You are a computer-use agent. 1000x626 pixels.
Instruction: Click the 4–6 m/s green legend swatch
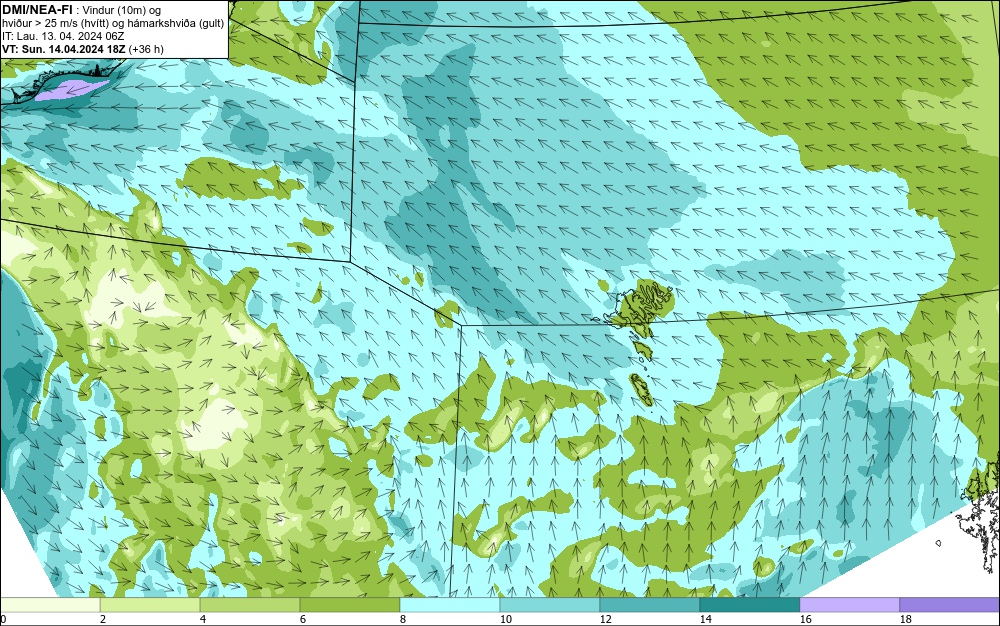(x=250, y=605)
